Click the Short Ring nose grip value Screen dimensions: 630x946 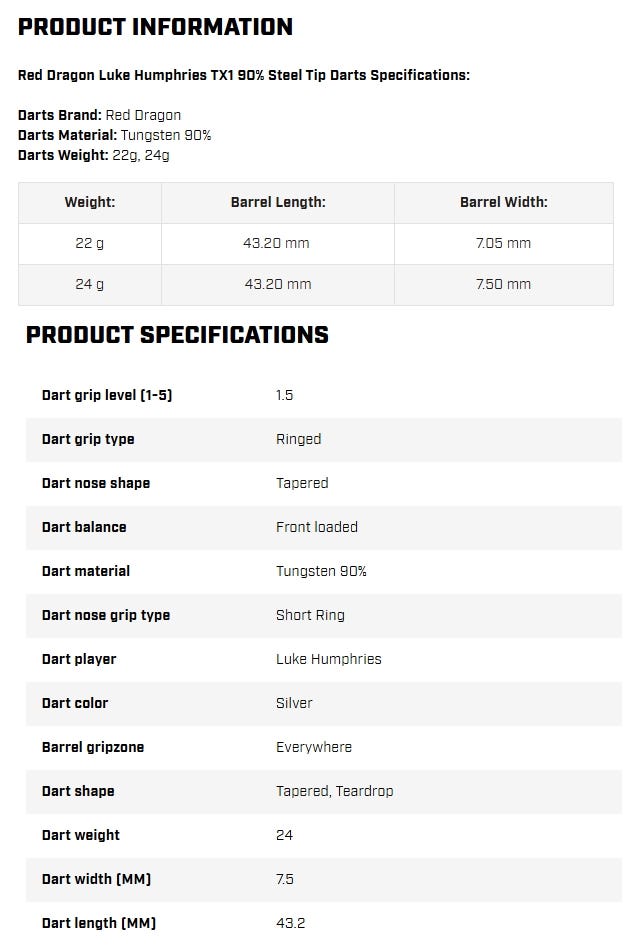[x=310, y=615]
